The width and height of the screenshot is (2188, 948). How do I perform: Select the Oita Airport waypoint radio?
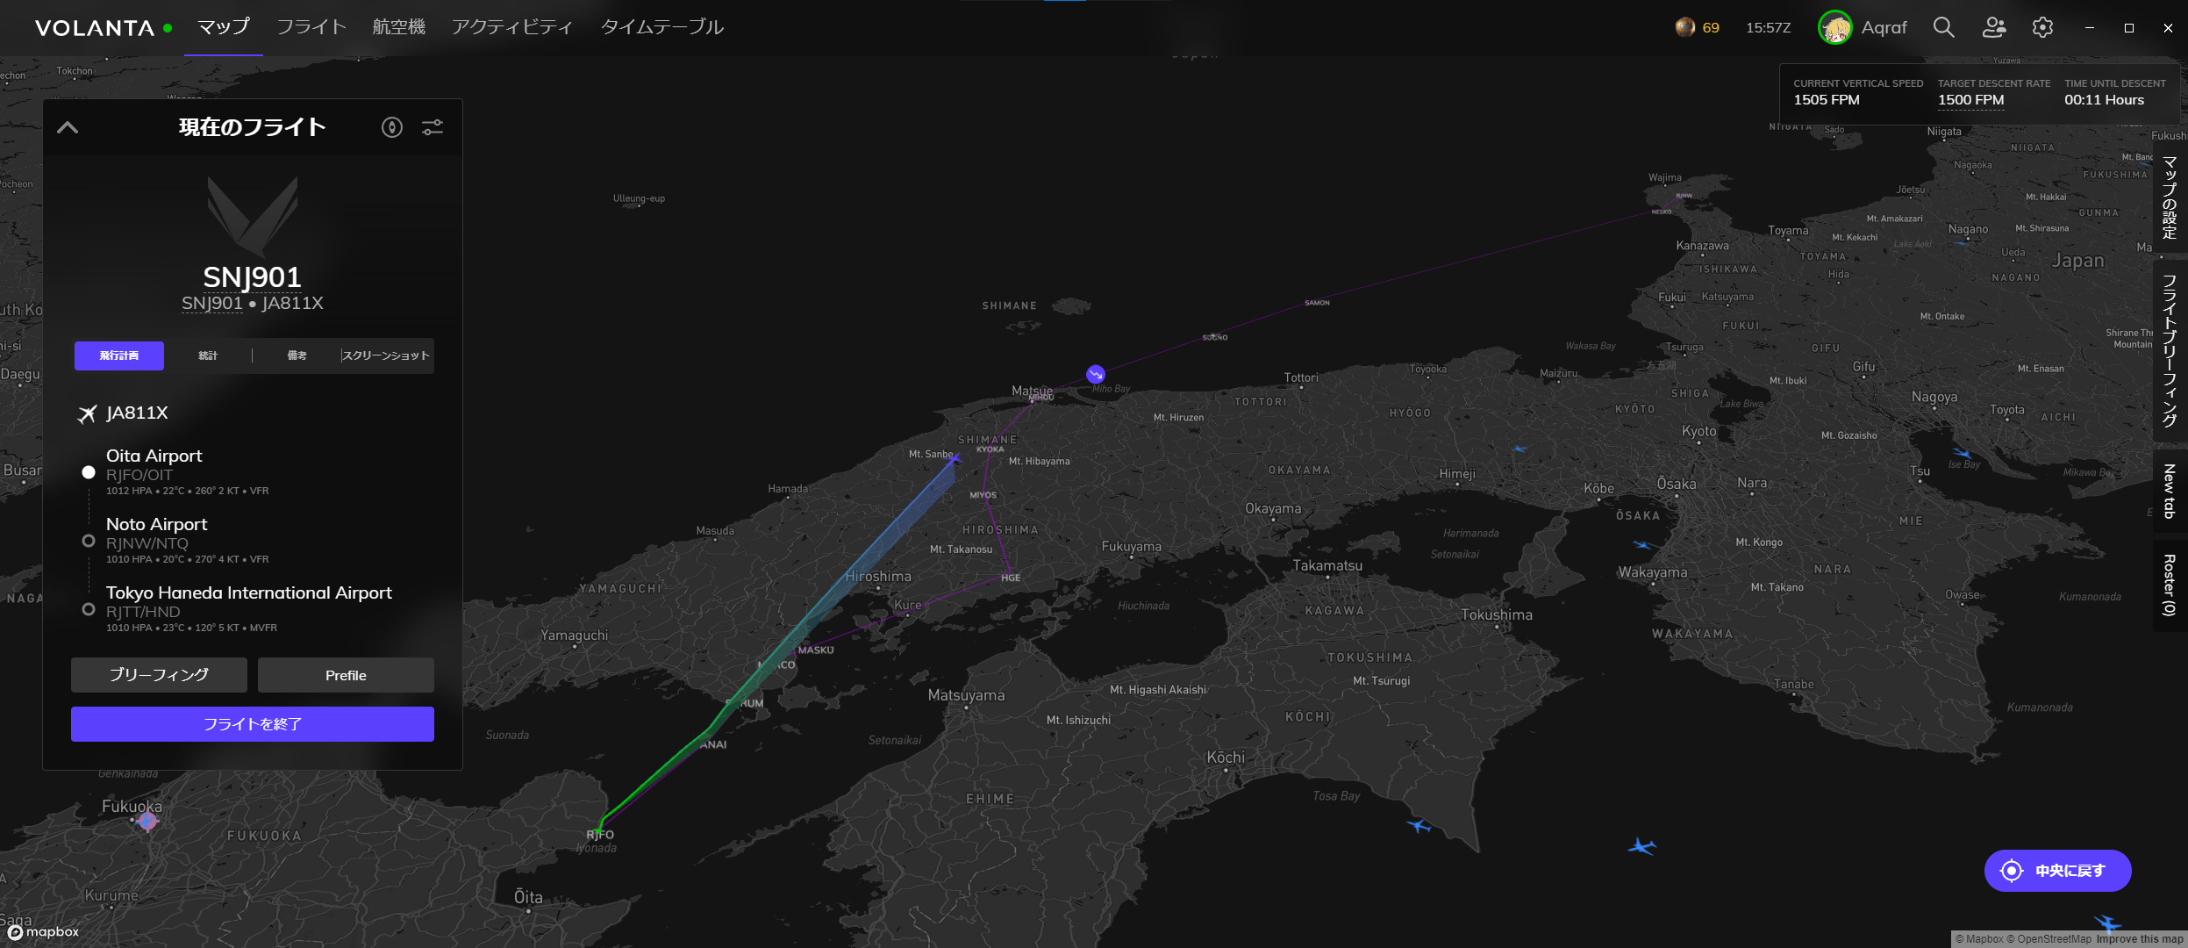click(89, 472)
